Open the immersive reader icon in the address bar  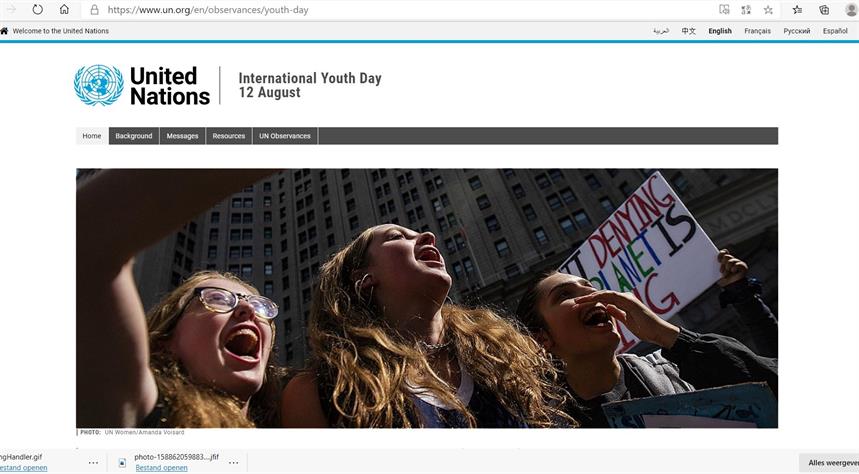[x=724, y=9]
